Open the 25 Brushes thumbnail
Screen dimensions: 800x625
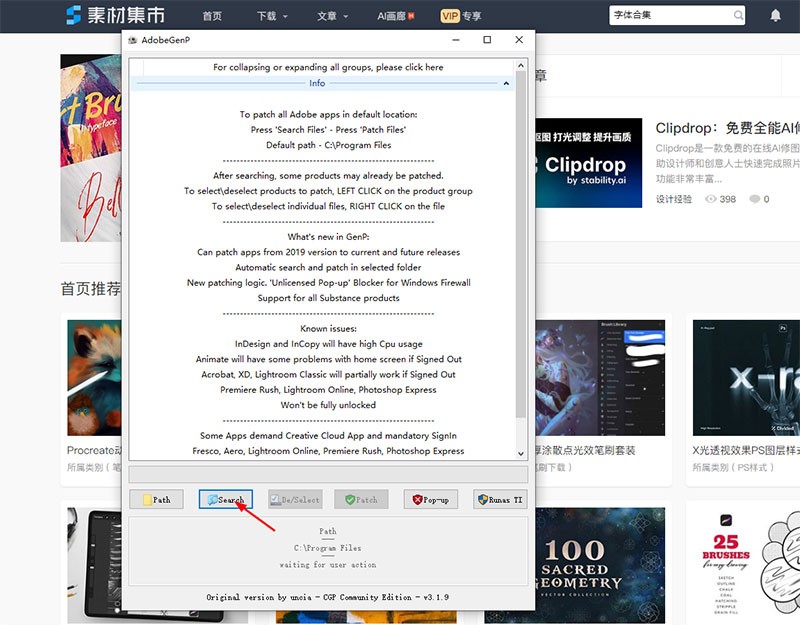pyautogui.click(x=746, y=565)
